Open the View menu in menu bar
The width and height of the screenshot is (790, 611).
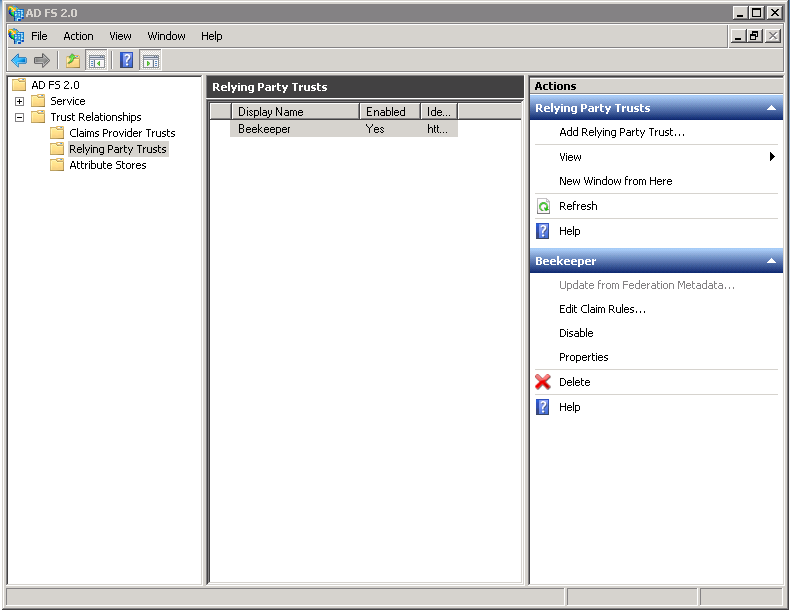tap(120, 36)
